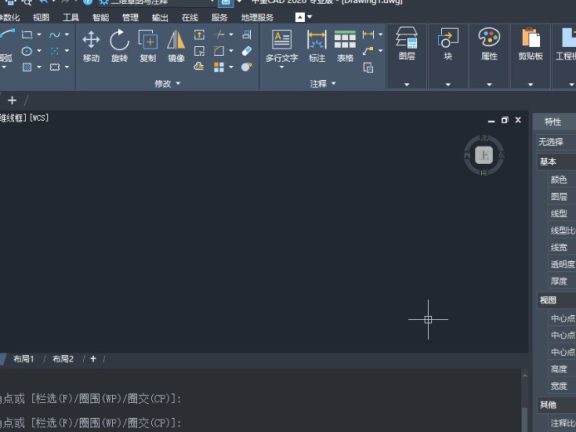Open dropdown arrow beside spline tool
576x432 pixels.
tap(67, 35)
